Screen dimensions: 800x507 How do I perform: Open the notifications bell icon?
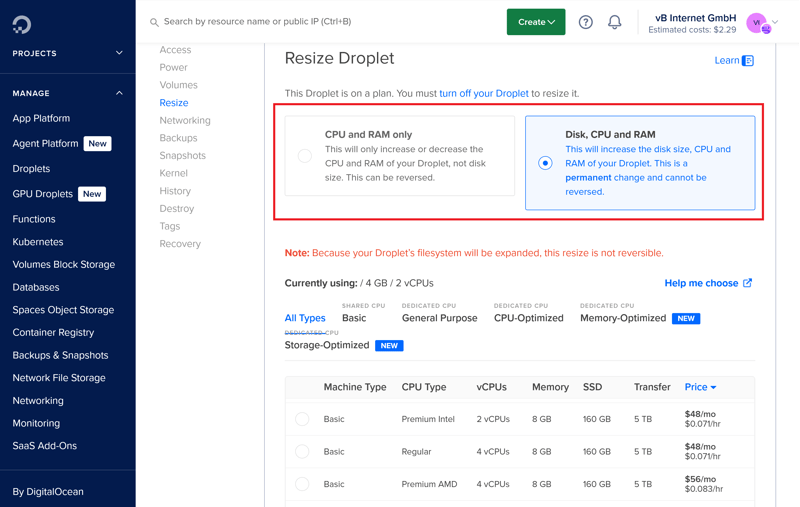(x=615, y=22)
